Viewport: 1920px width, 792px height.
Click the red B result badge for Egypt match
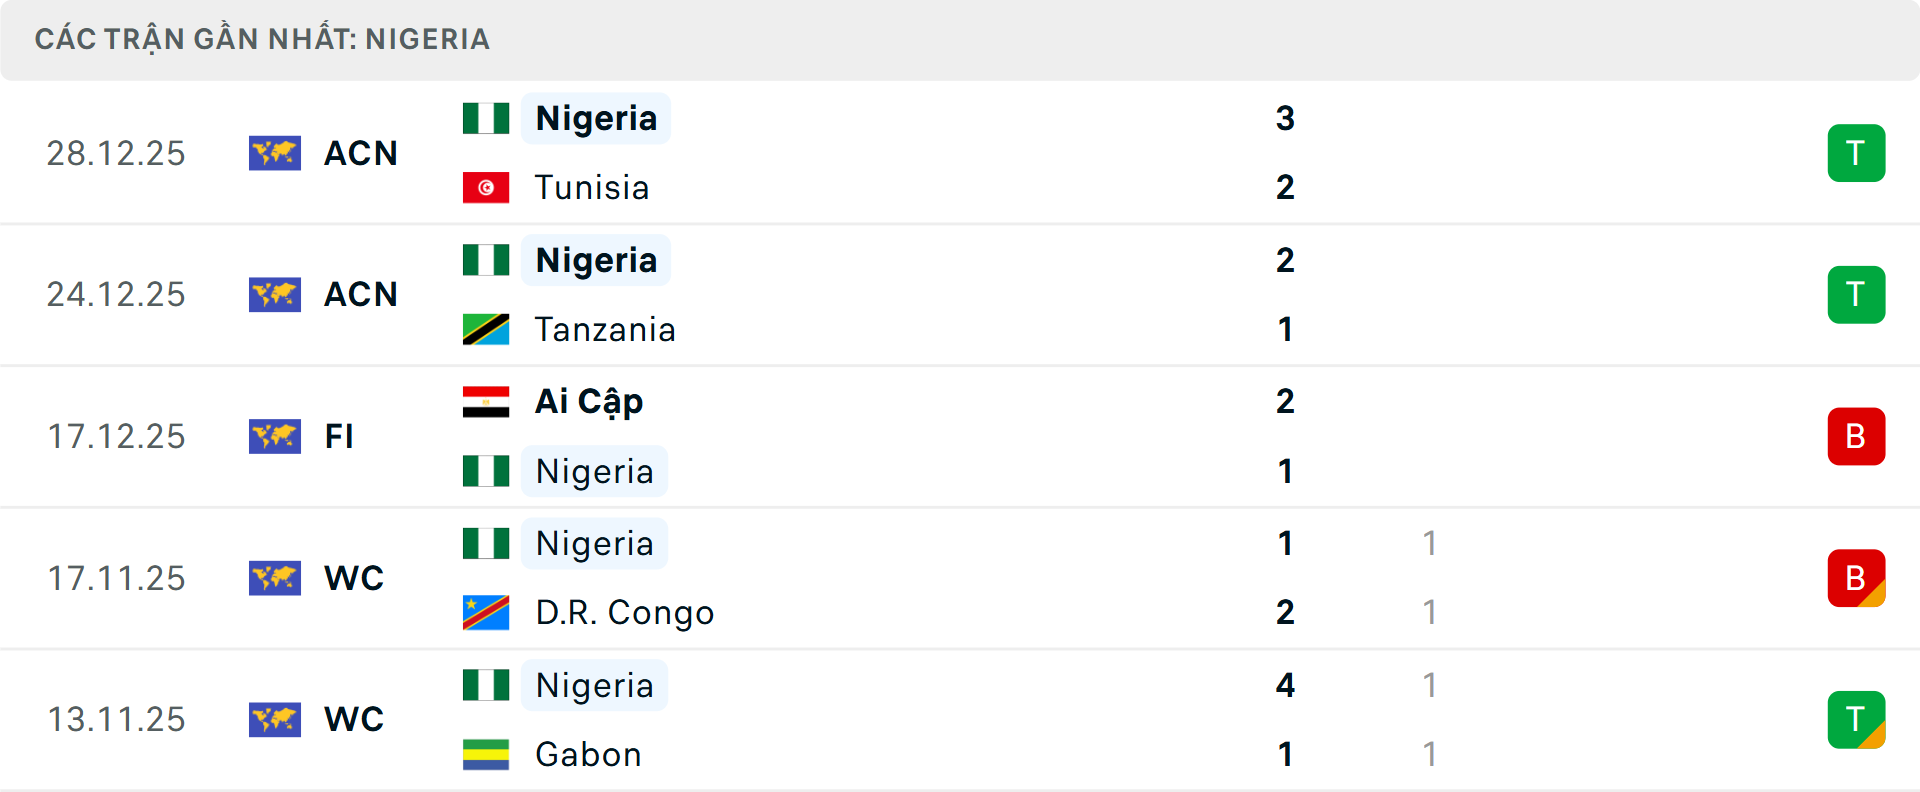coord(1857,436)
